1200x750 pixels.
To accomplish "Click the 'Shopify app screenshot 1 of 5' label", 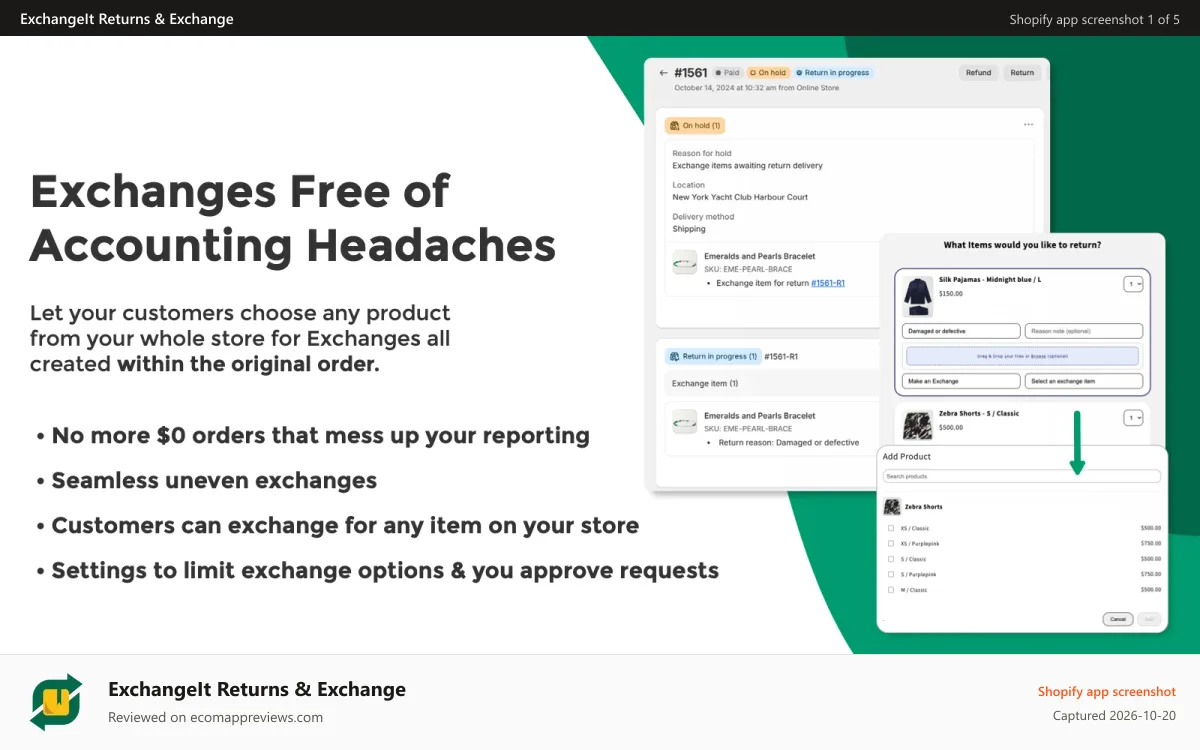I will [1095, 19].
